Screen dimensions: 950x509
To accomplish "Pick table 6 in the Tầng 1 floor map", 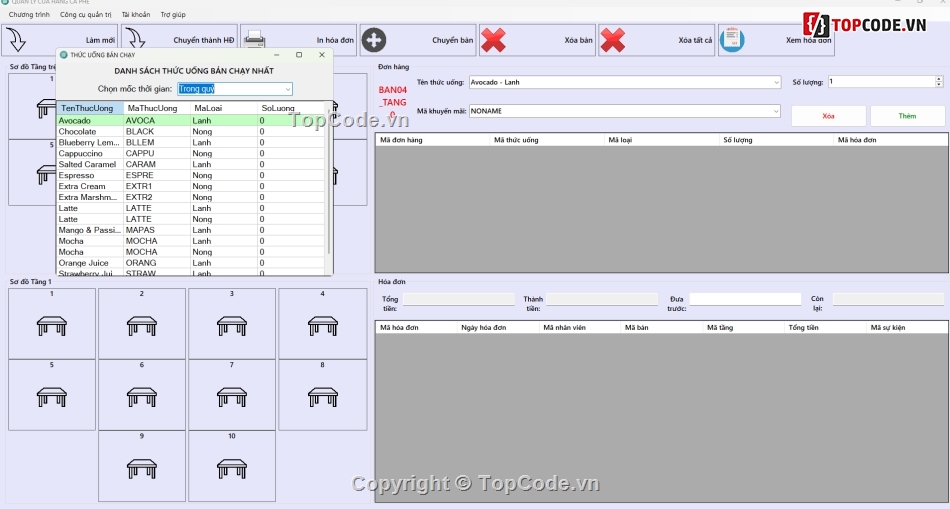I will click(x=142, y=396).
